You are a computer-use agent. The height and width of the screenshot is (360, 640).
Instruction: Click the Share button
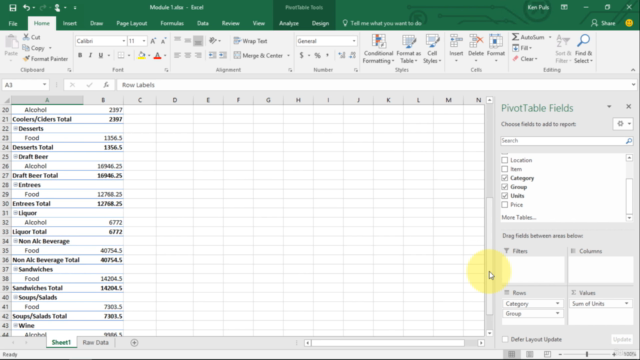[x=603, y=23]
